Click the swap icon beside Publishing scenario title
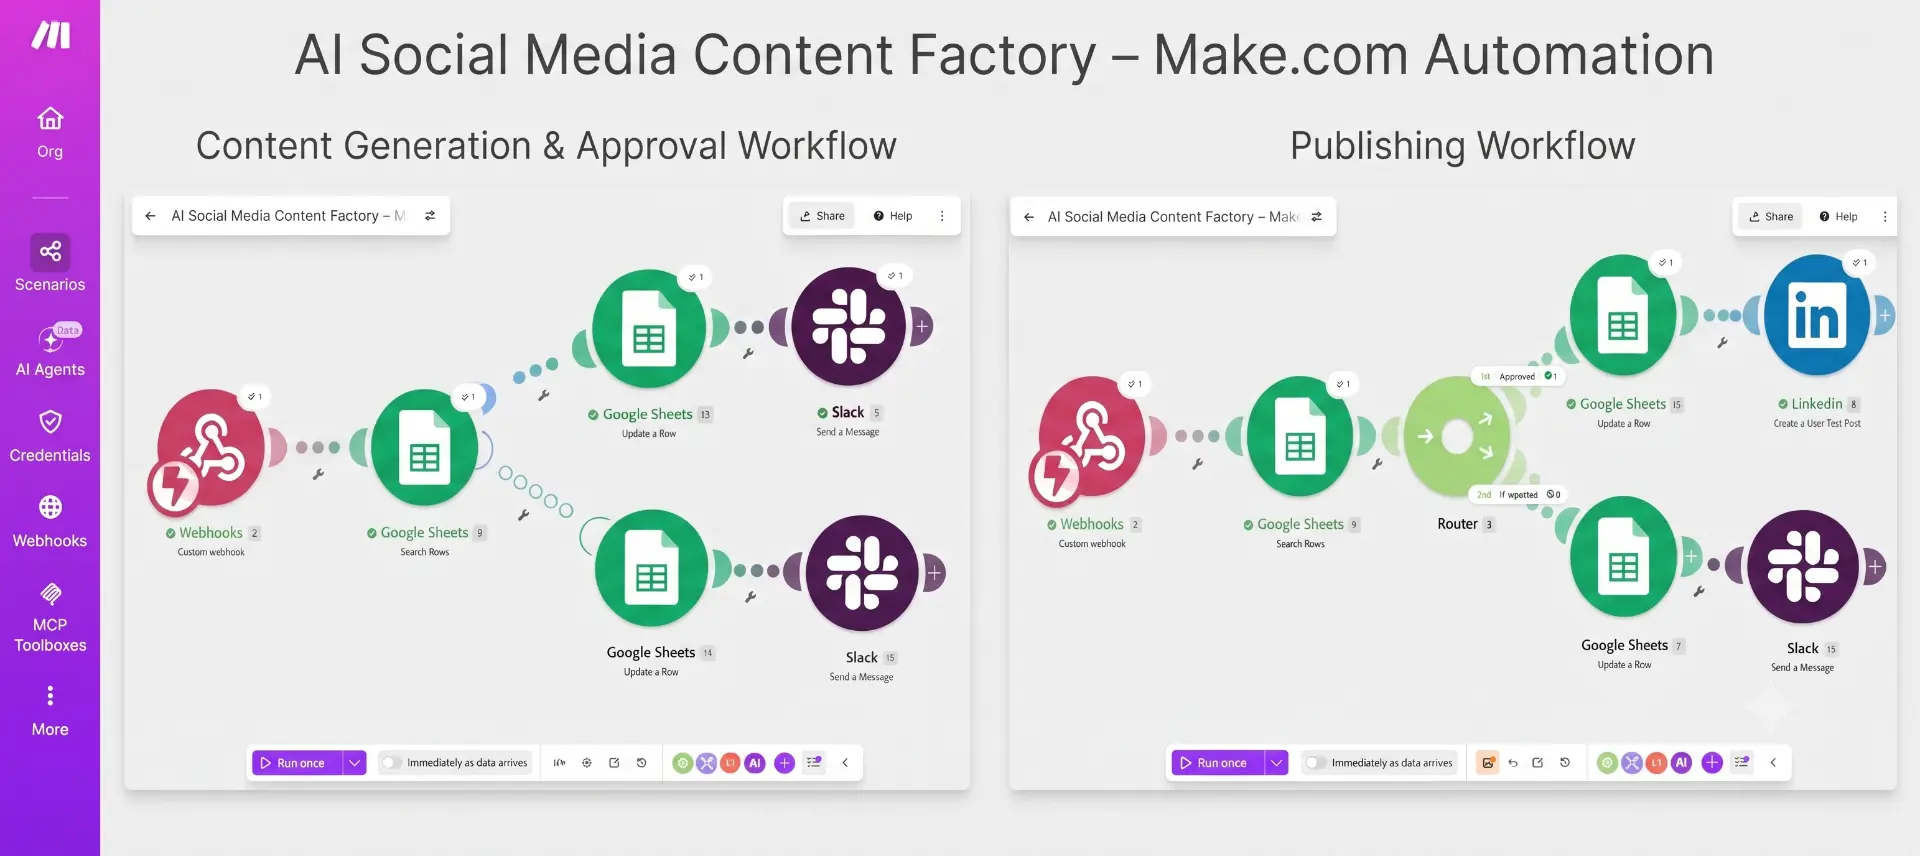 (x=1317, y=217)
